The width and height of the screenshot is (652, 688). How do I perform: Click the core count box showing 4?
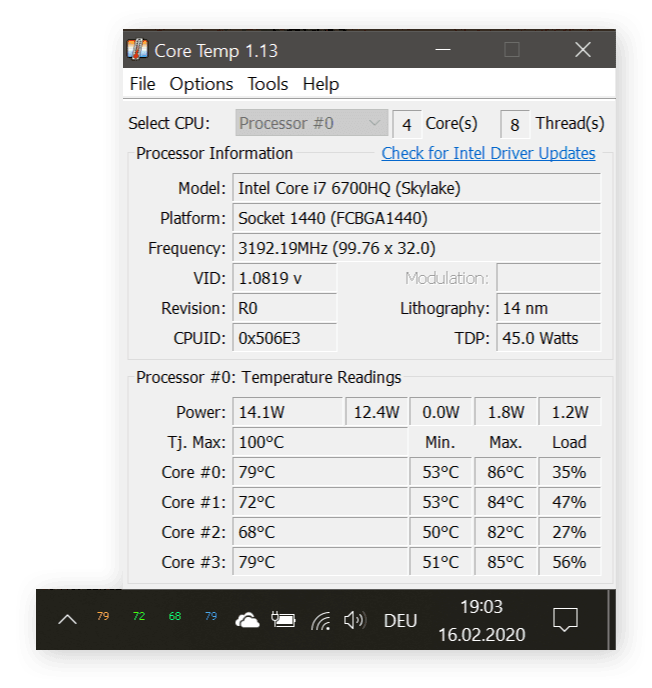pos(407,124)
